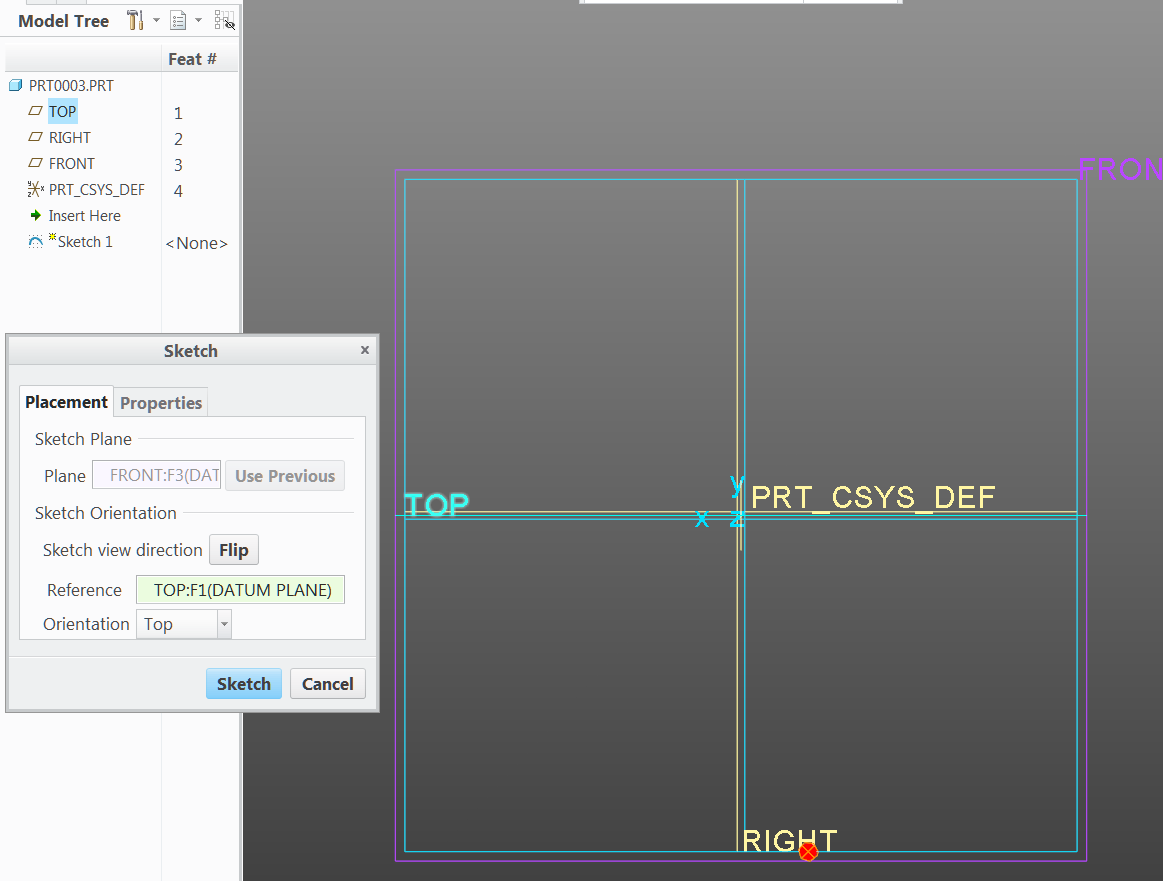1163x881 pixels.
Task: Click the coordinate system icon for PRT_CSYS_DEF
Action: pos(36,189)
